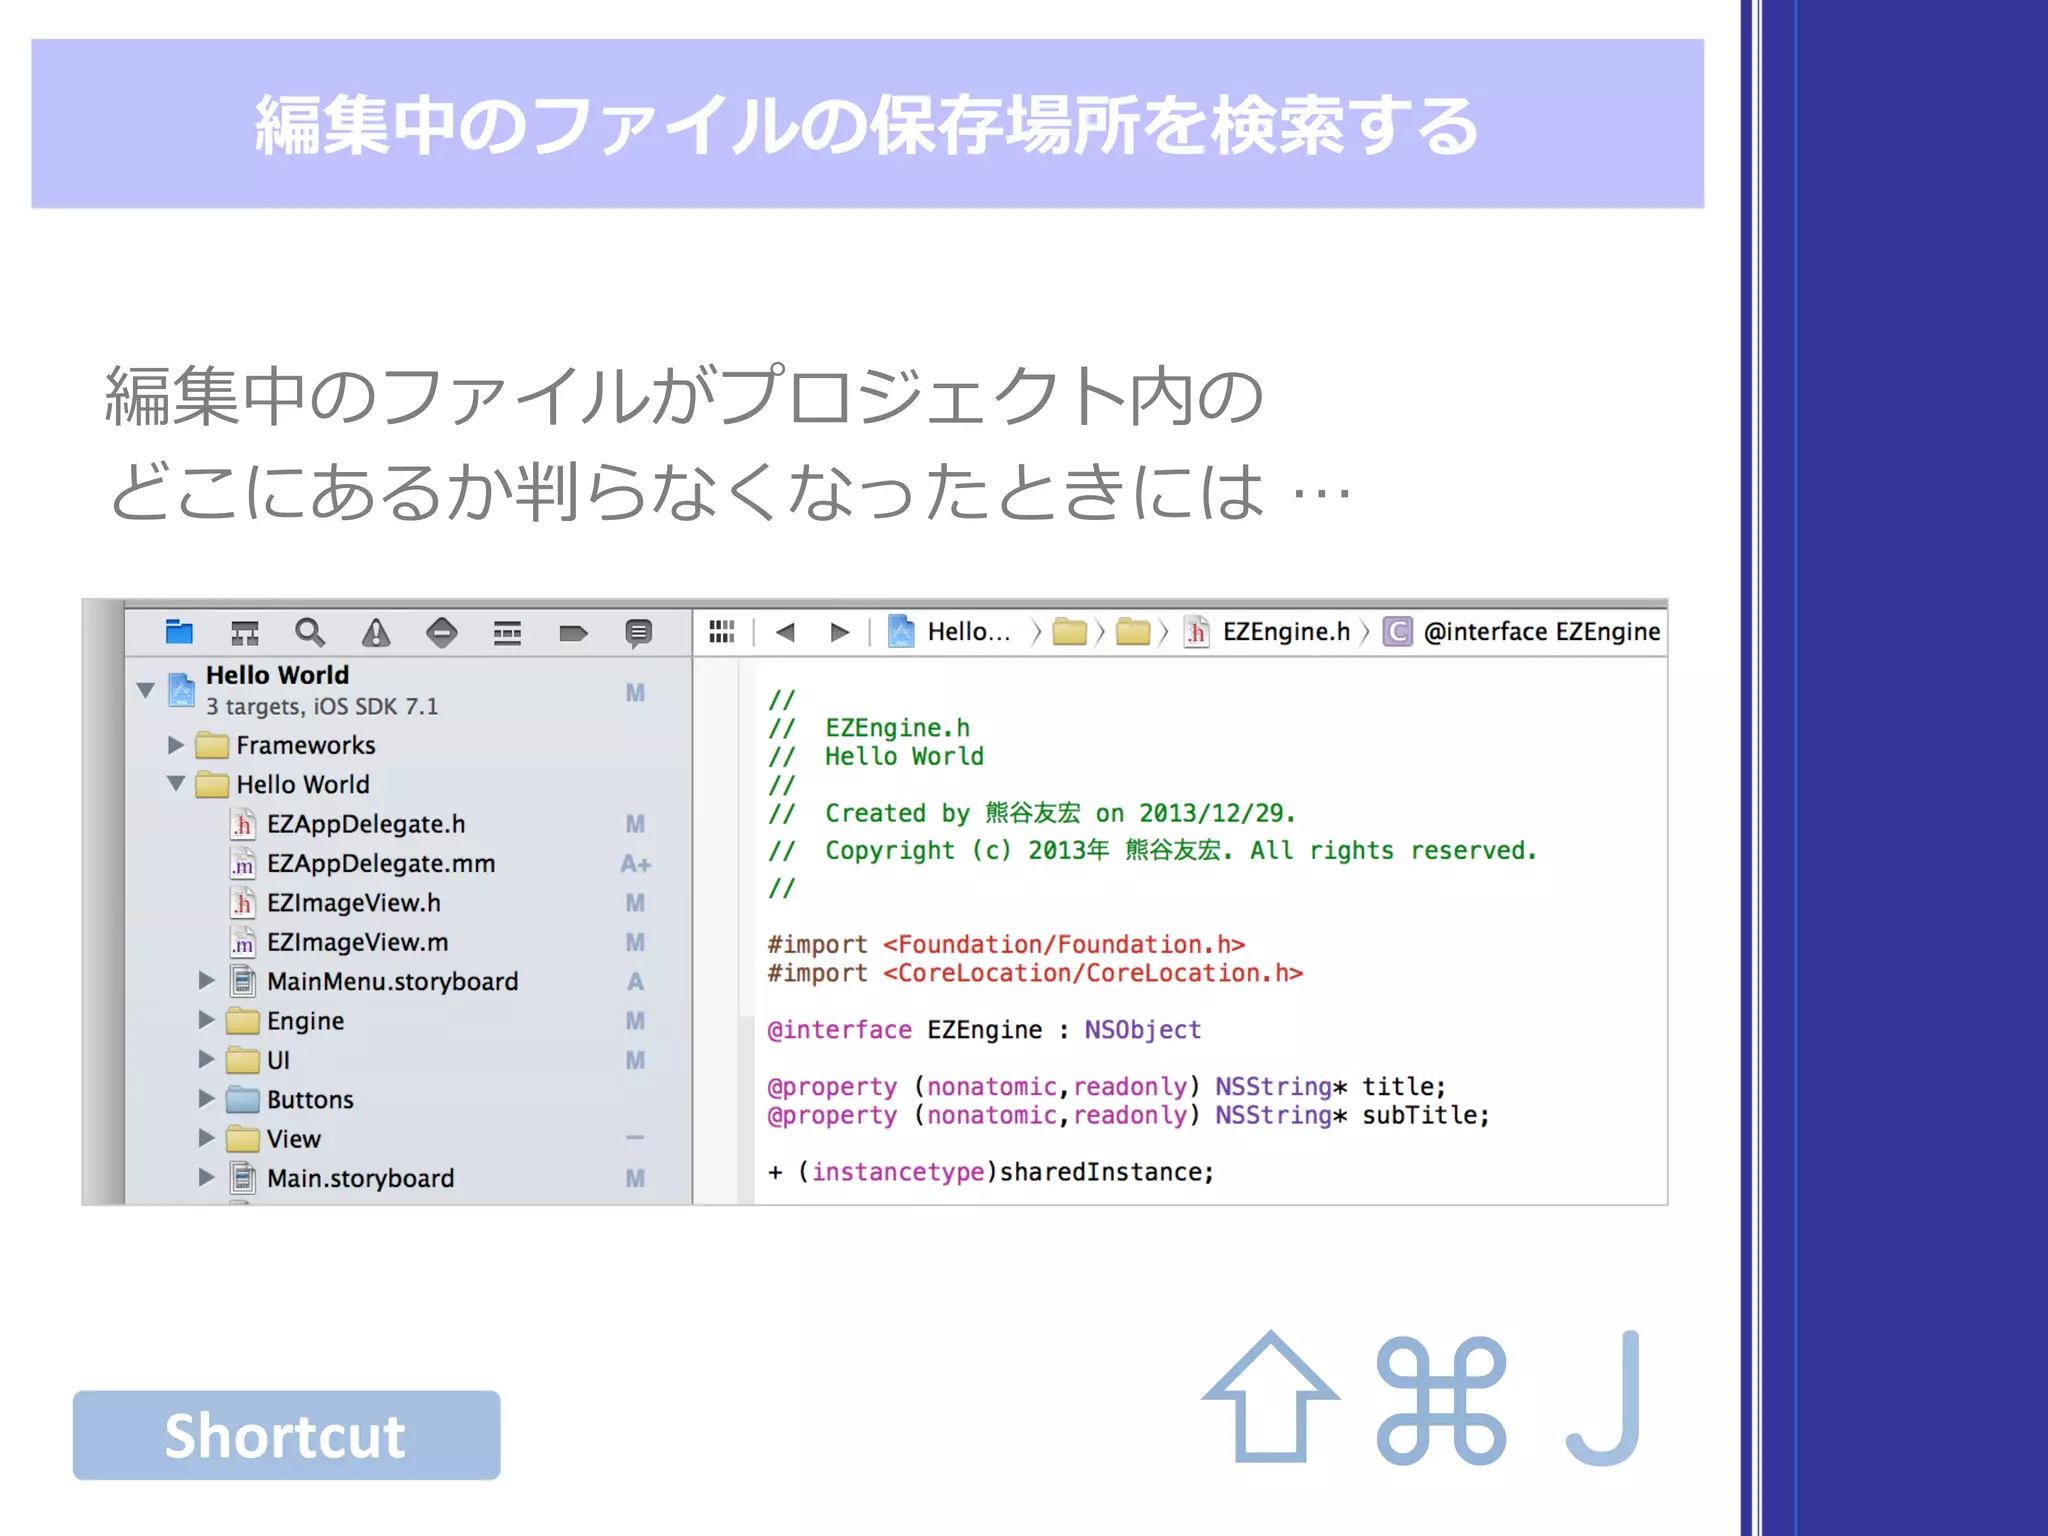Image resolution: width=2048 pixels, height=1536 pixels.
Task: Click the title property declaration line
Action: [x=1106, y=1086]
